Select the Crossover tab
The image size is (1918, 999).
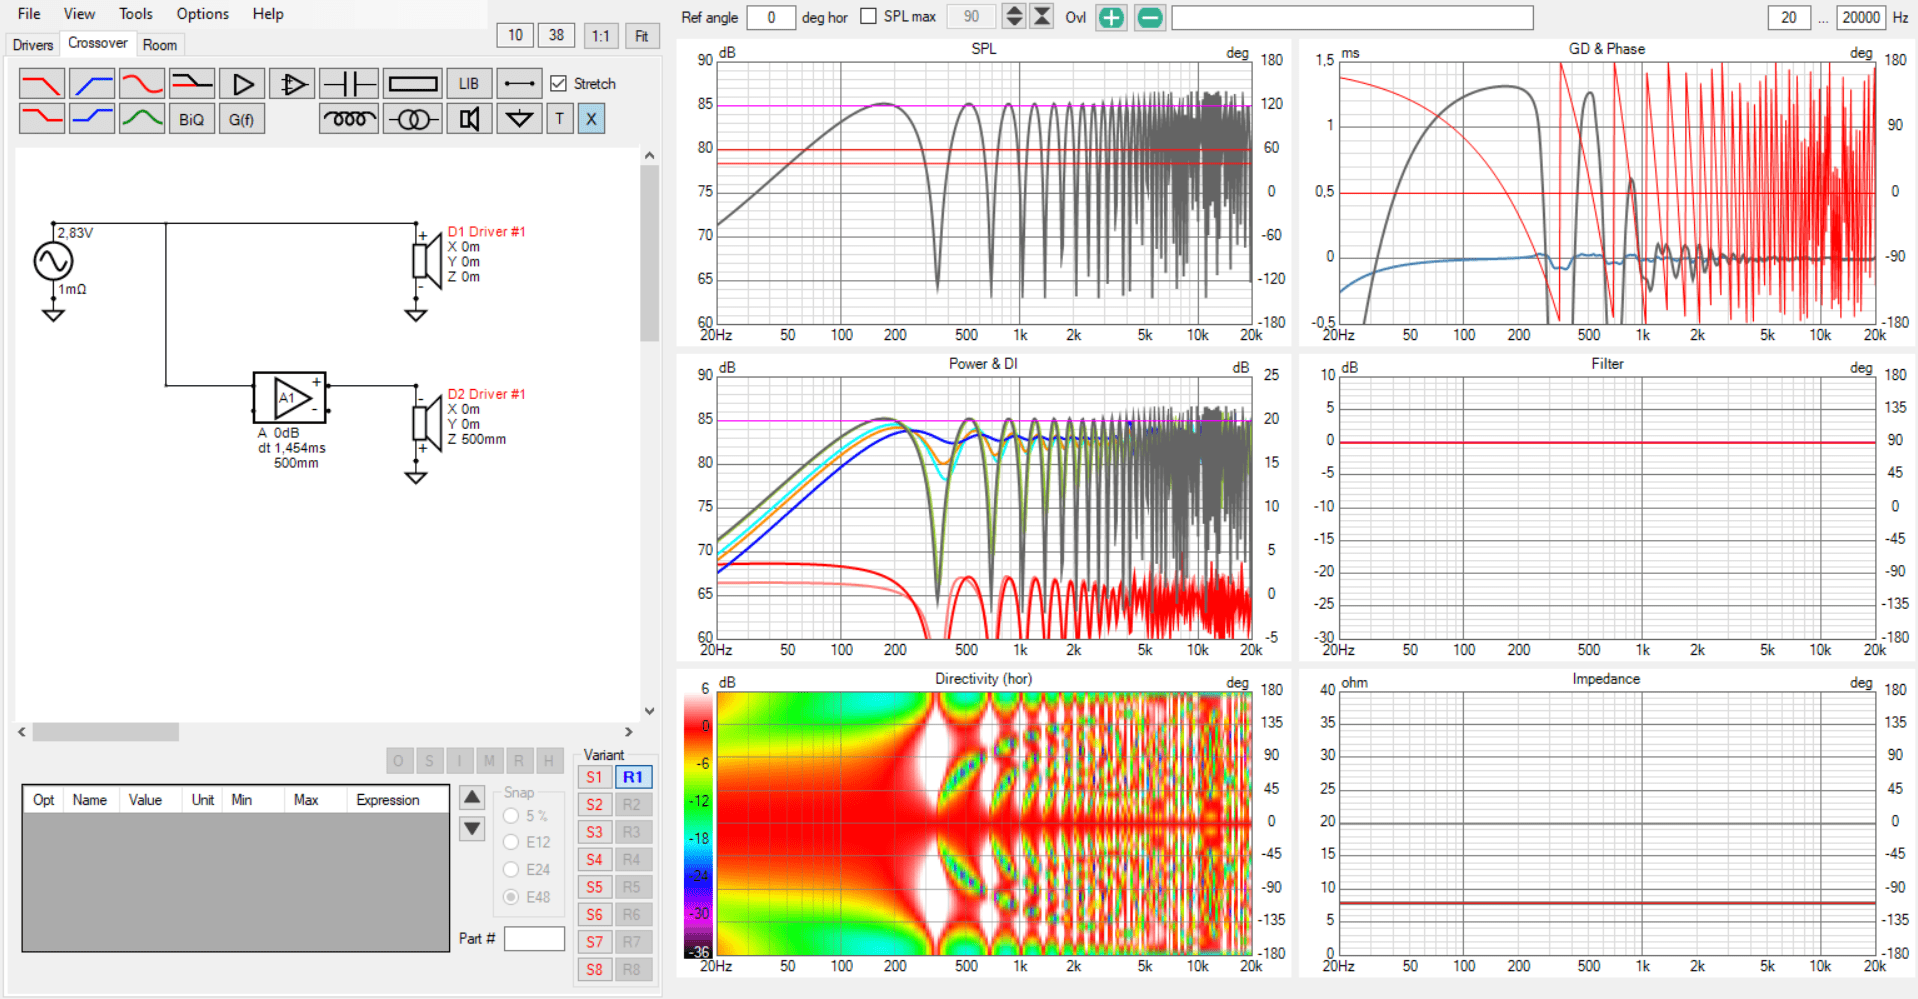pos(98,43)
